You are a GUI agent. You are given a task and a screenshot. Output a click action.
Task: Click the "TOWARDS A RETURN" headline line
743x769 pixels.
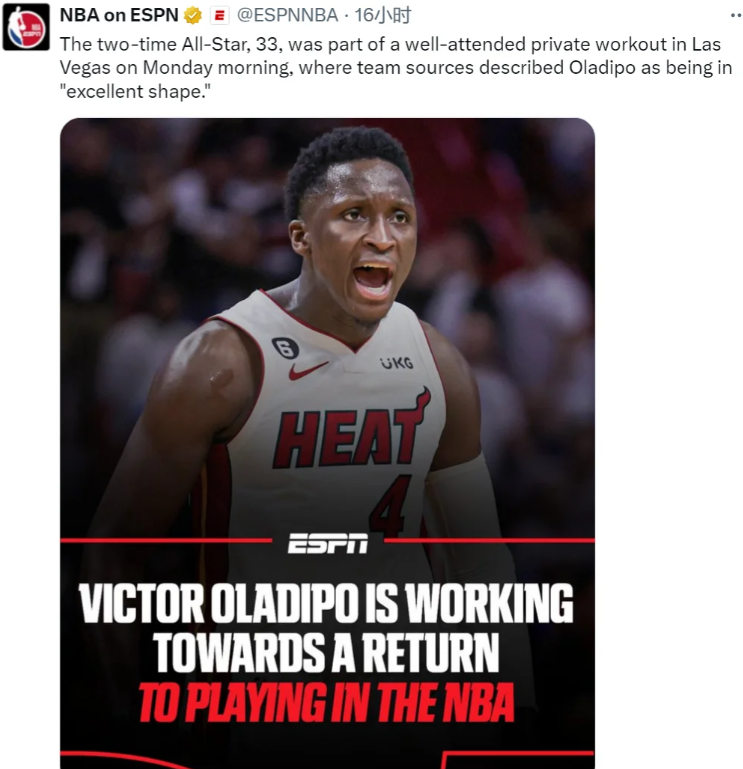pos(326,652)
